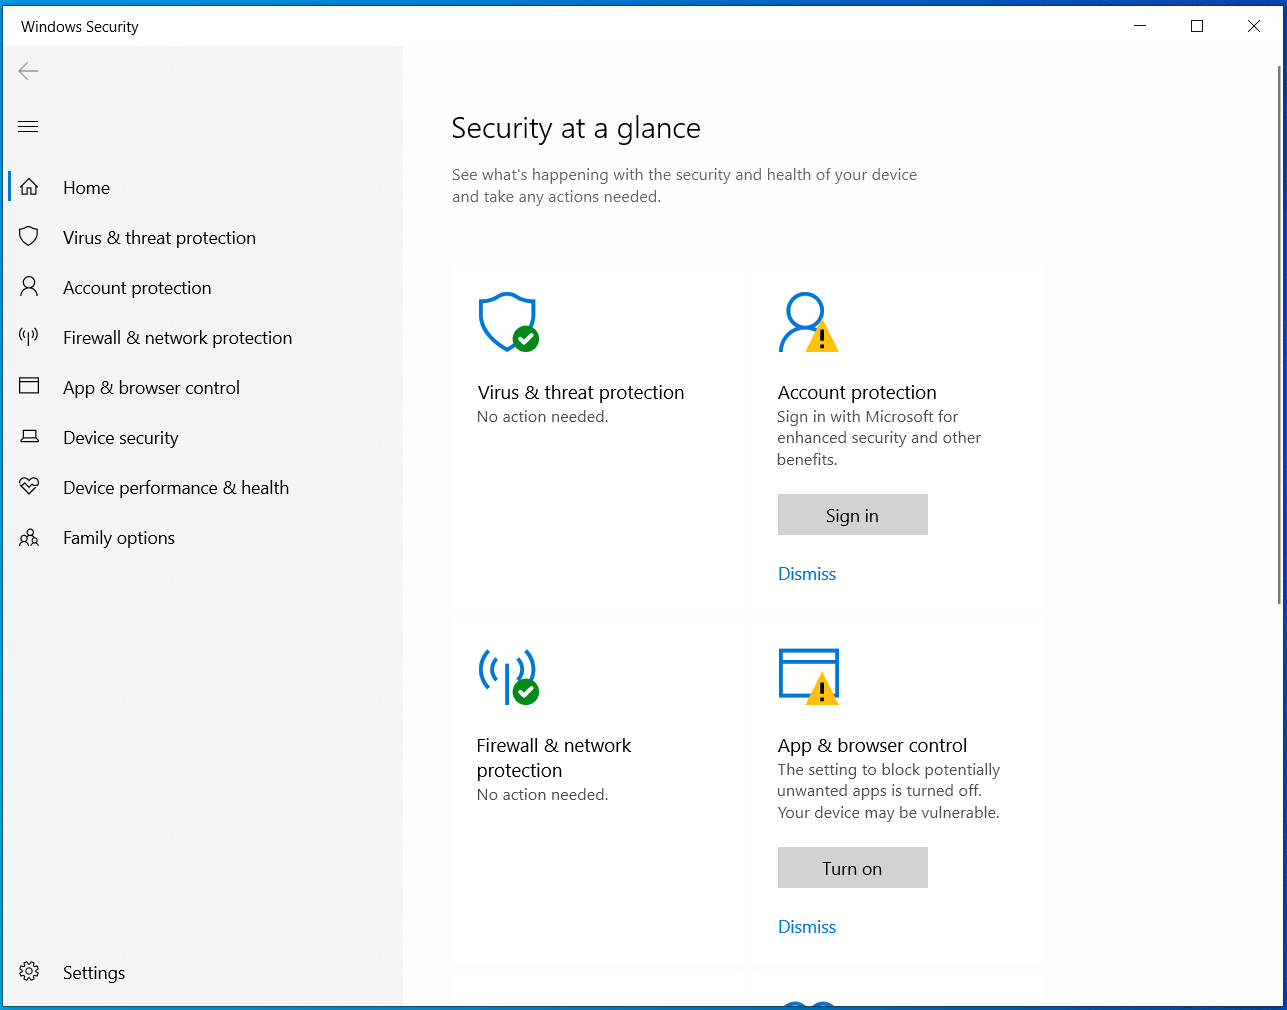
Task: Click the heart icon for Device performance
Action: pyautogui.click(x=29, y=487)
